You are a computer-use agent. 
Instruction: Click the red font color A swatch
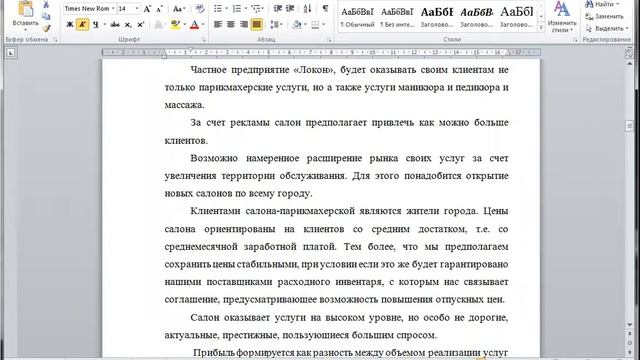click(195, 25)
